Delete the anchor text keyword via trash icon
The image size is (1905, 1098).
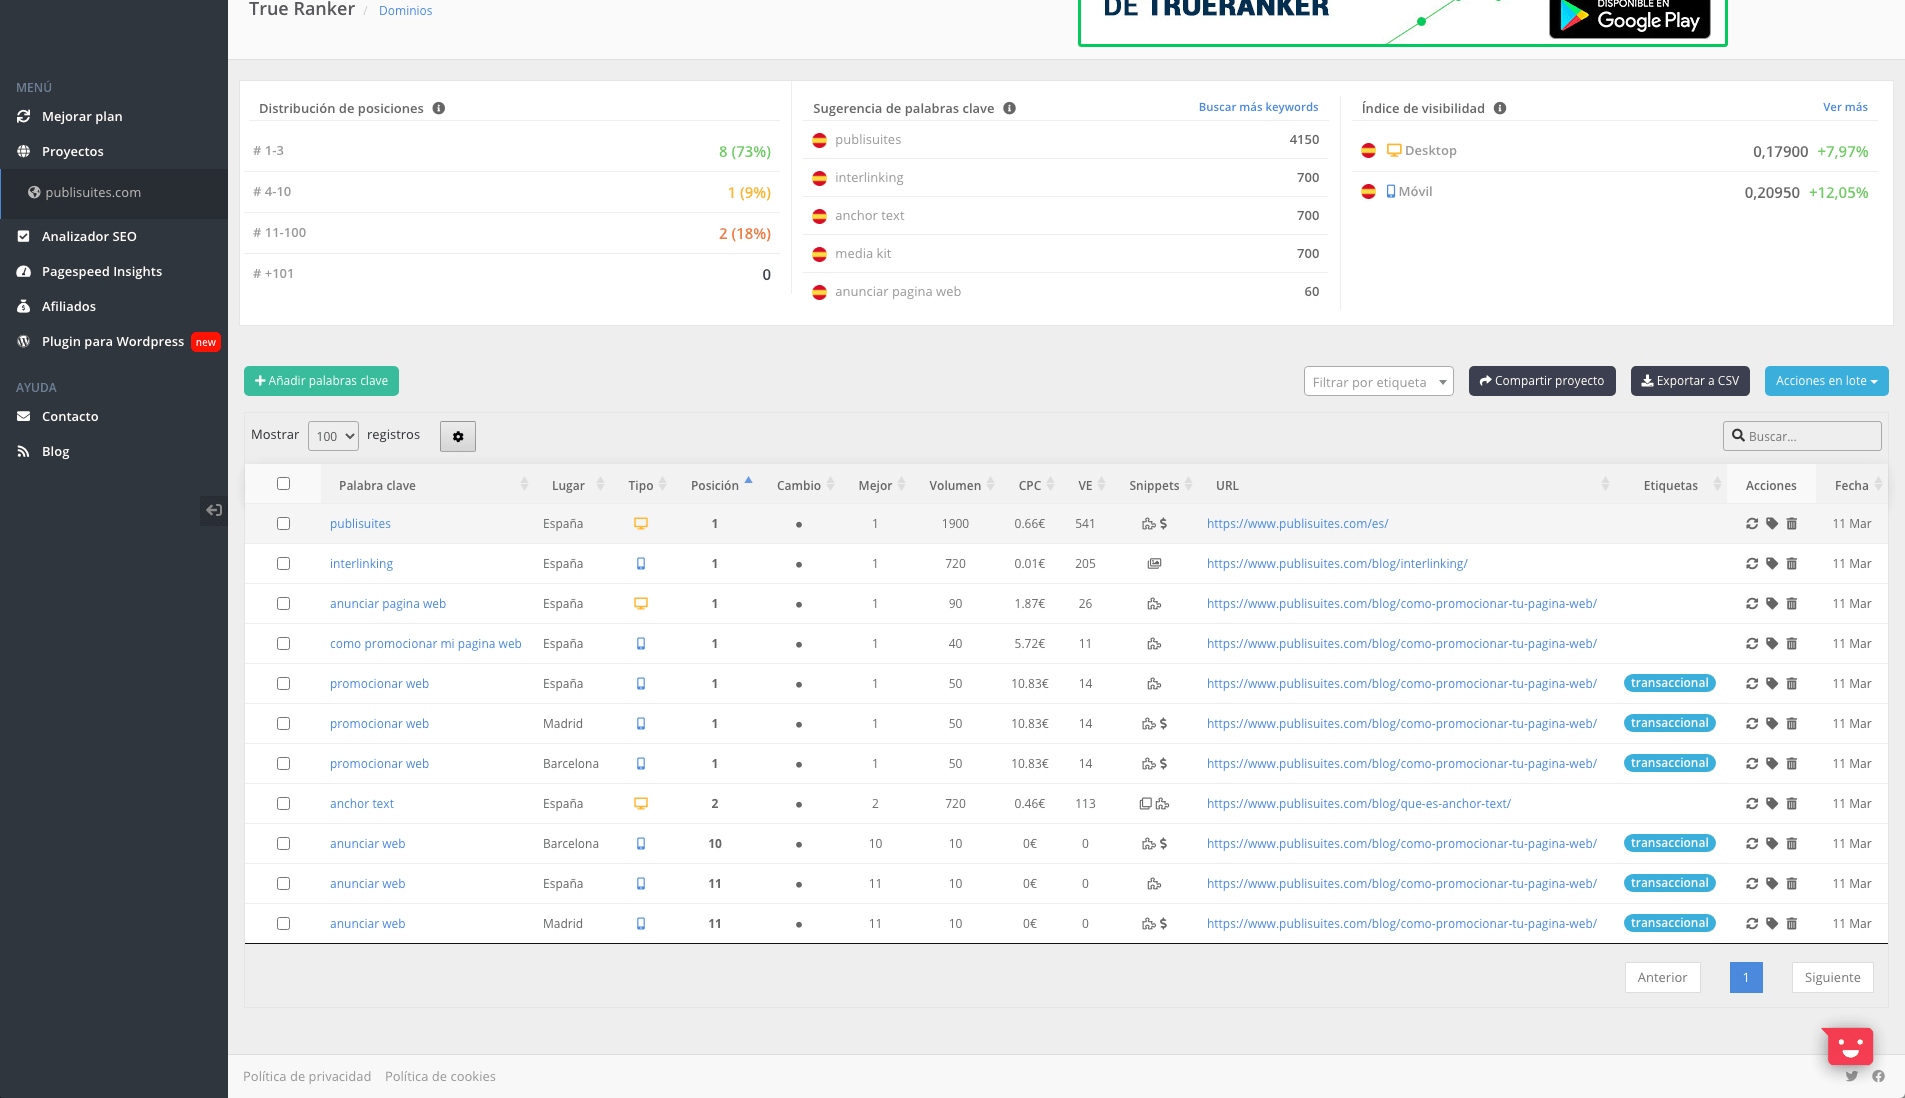point(1790,803)
